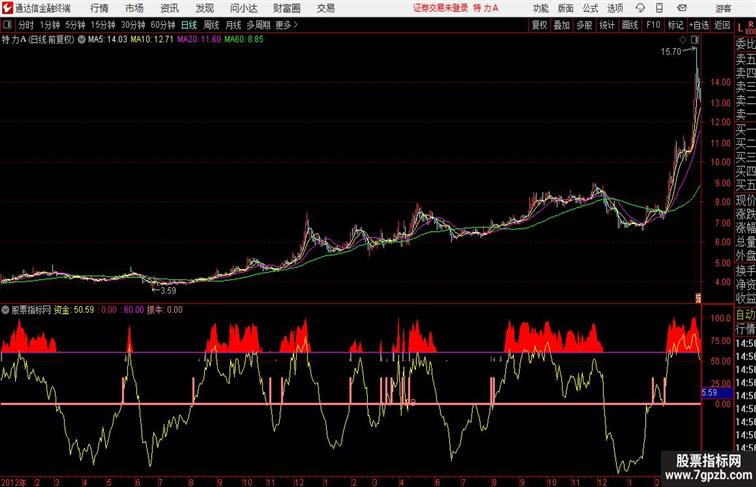756x487 pixels.
Task: Expand the 更多 period options
Action: (286, 25)
